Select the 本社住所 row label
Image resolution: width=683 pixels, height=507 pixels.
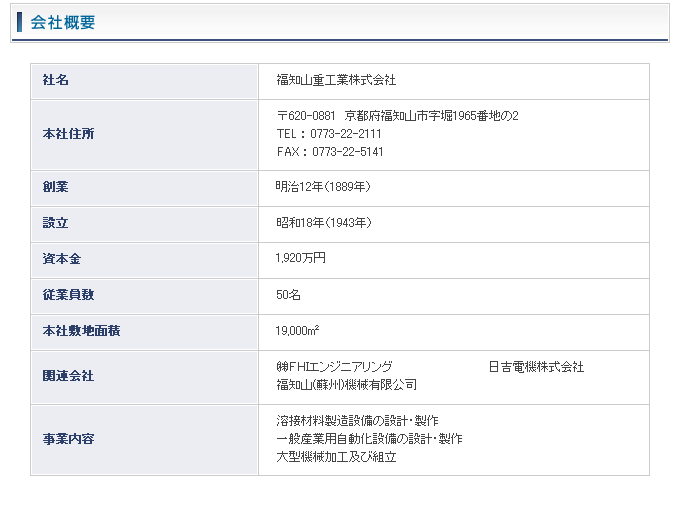[x=68, y=134]
